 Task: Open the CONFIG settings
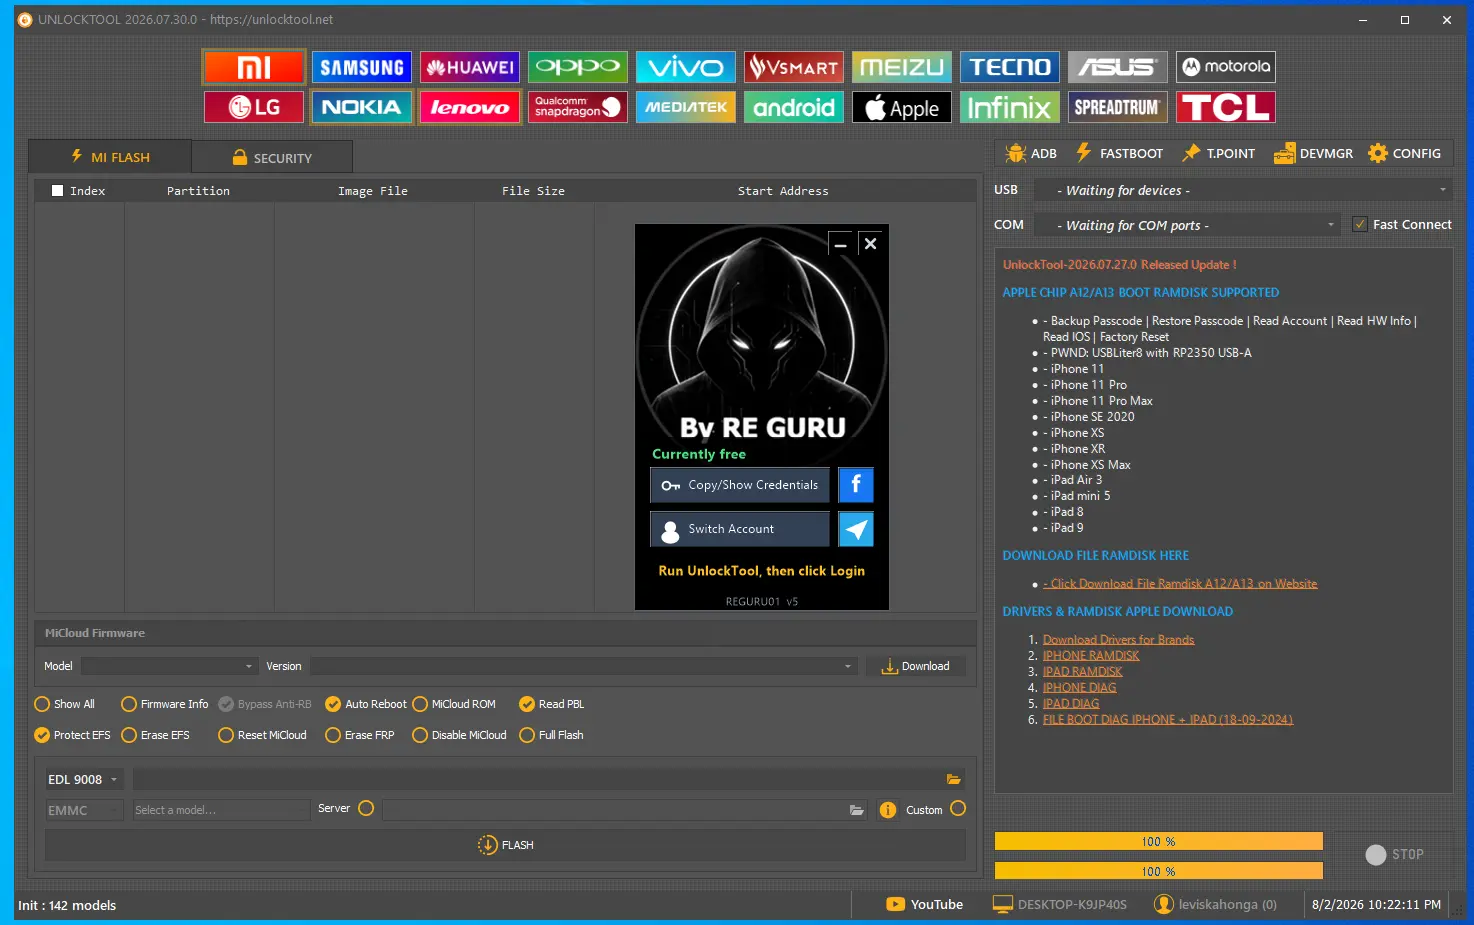coord(1405,153)
